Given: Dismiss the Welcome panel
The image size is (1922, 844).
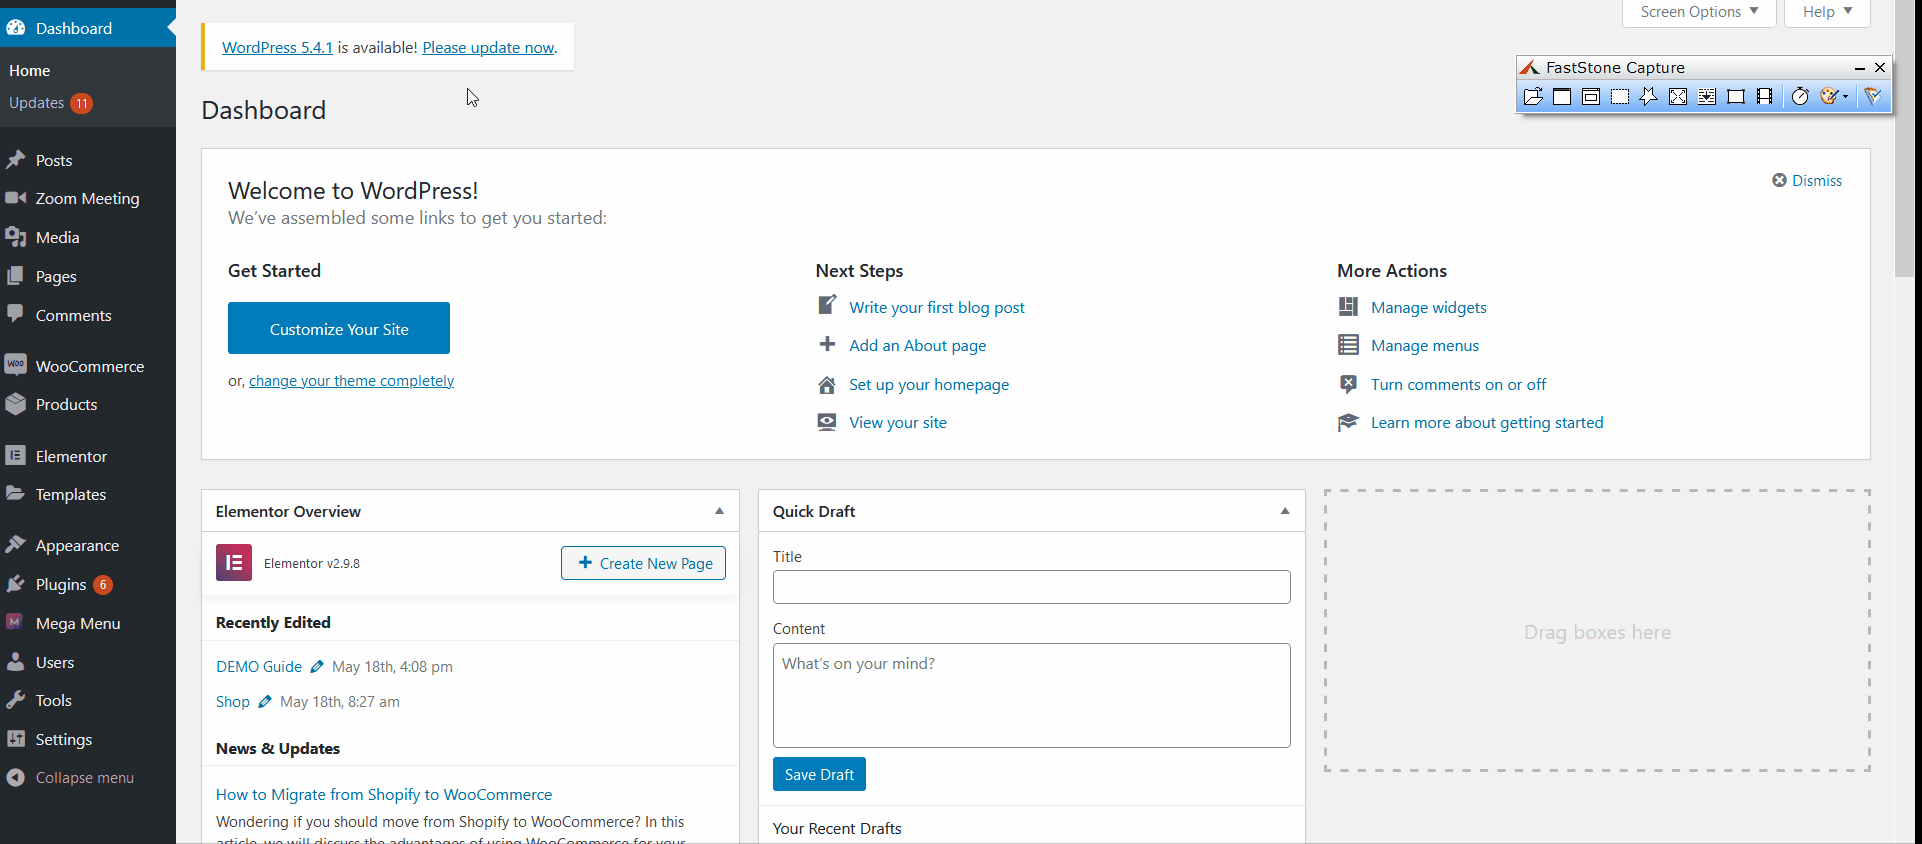Looking at the screenshot, I should point(1807,181).
